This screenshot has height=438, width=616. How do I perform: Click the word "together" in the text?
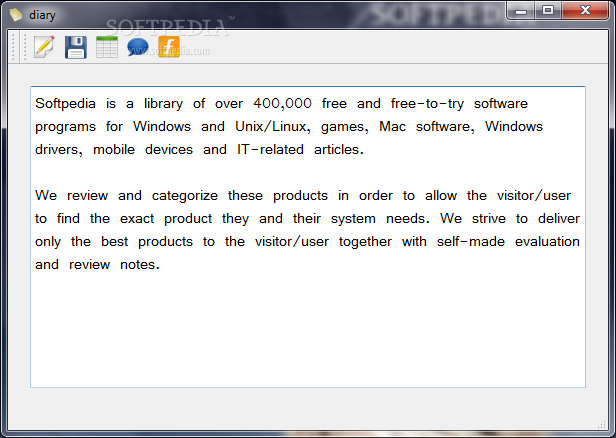tap(365, 242)
